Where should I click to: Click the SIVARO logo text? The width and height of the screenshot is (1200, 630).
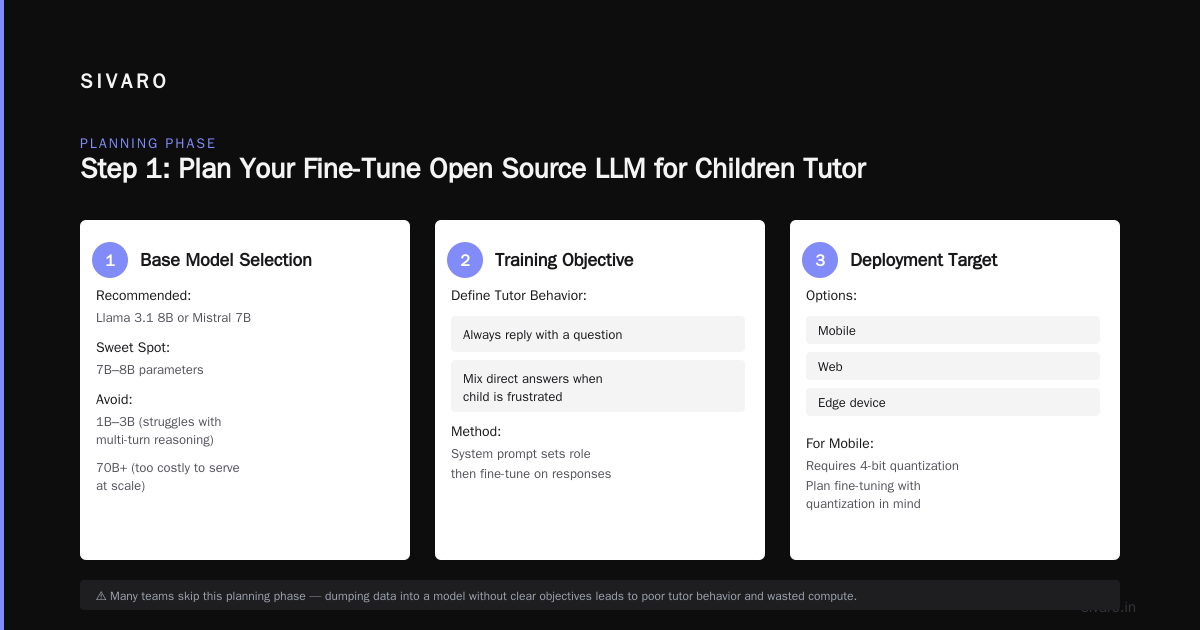[x=124, y=82]
